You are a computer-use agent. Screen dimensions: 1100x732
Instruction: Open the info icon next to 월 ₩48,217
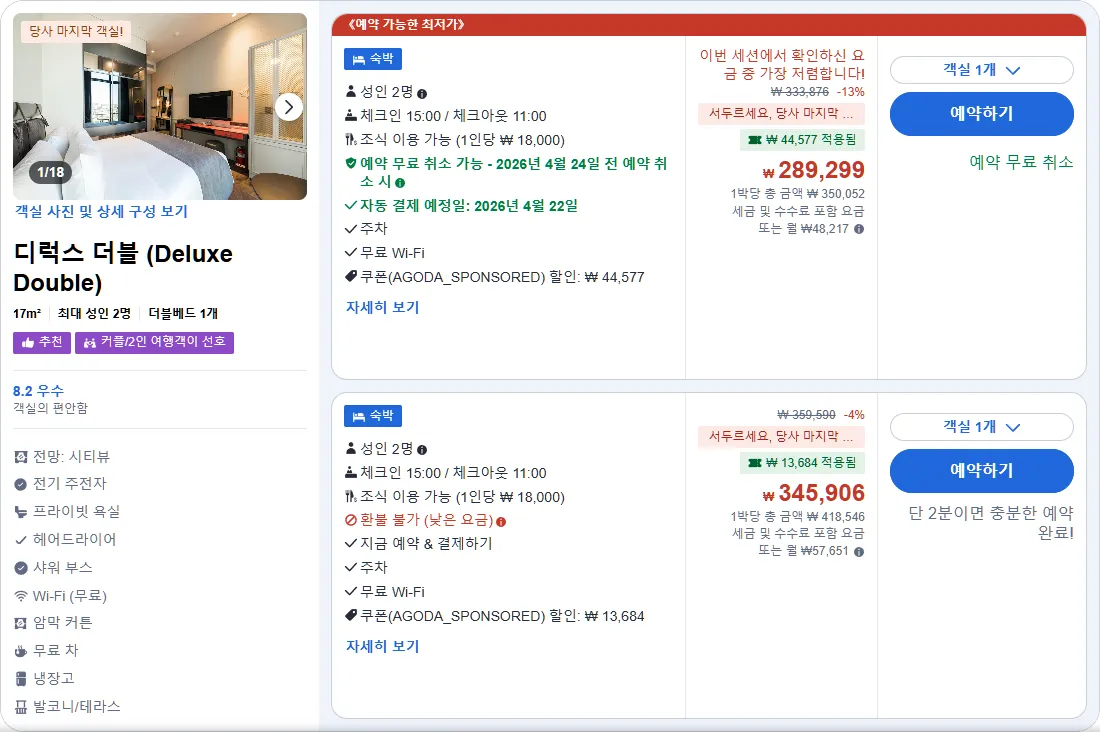859,229
